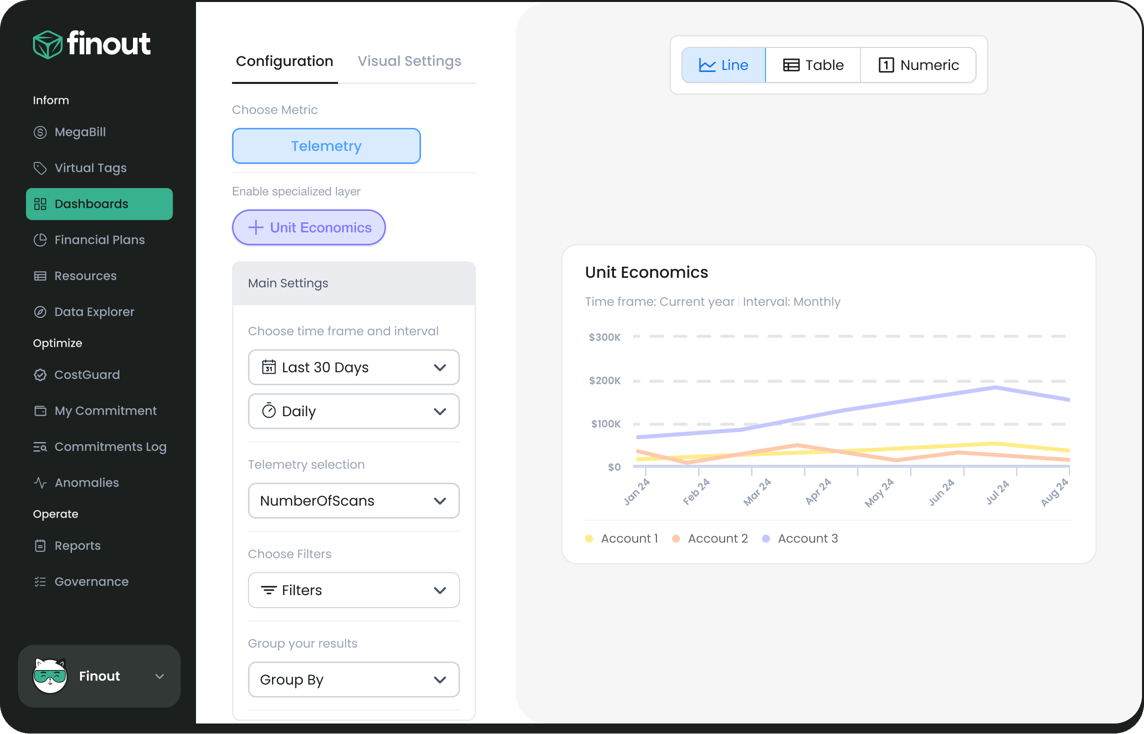
Task: Open the Finout account switcher
Action: pyautogui.click(x=99, y=676)
